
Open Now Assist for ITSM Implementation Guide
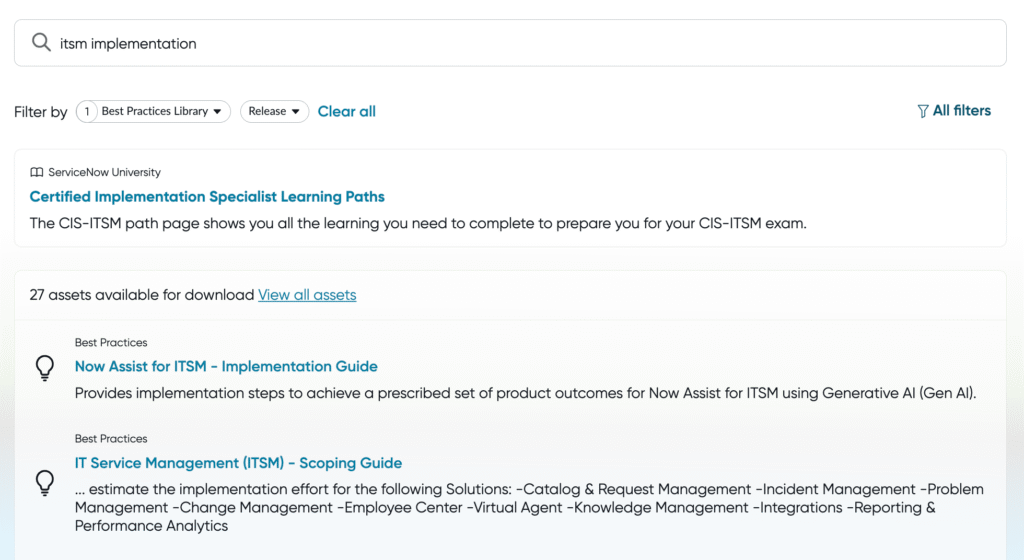pos(226,366)
